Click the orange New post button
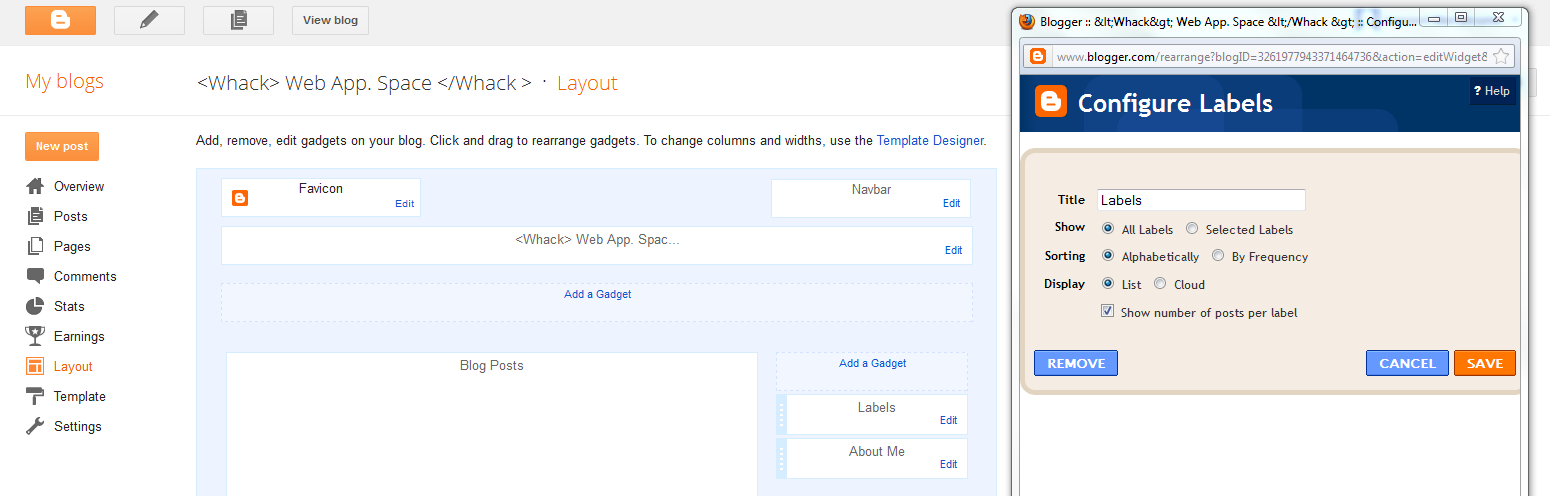This screenshot has width=1550, height=496. click(62, 146)
